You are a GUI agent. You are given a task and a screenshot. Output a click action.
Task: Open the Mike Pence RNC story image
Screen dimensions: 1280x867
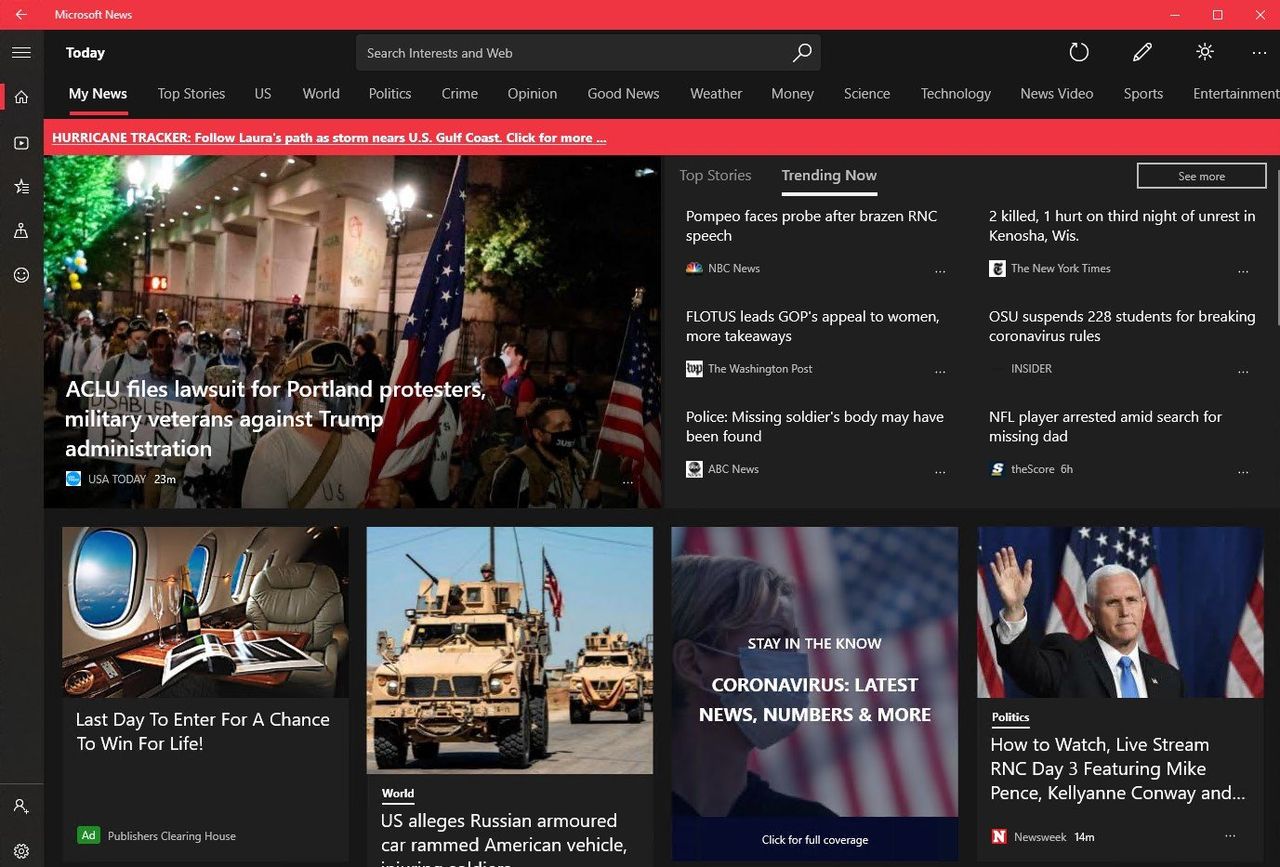pyautogui.click(x=1120, y=612)
